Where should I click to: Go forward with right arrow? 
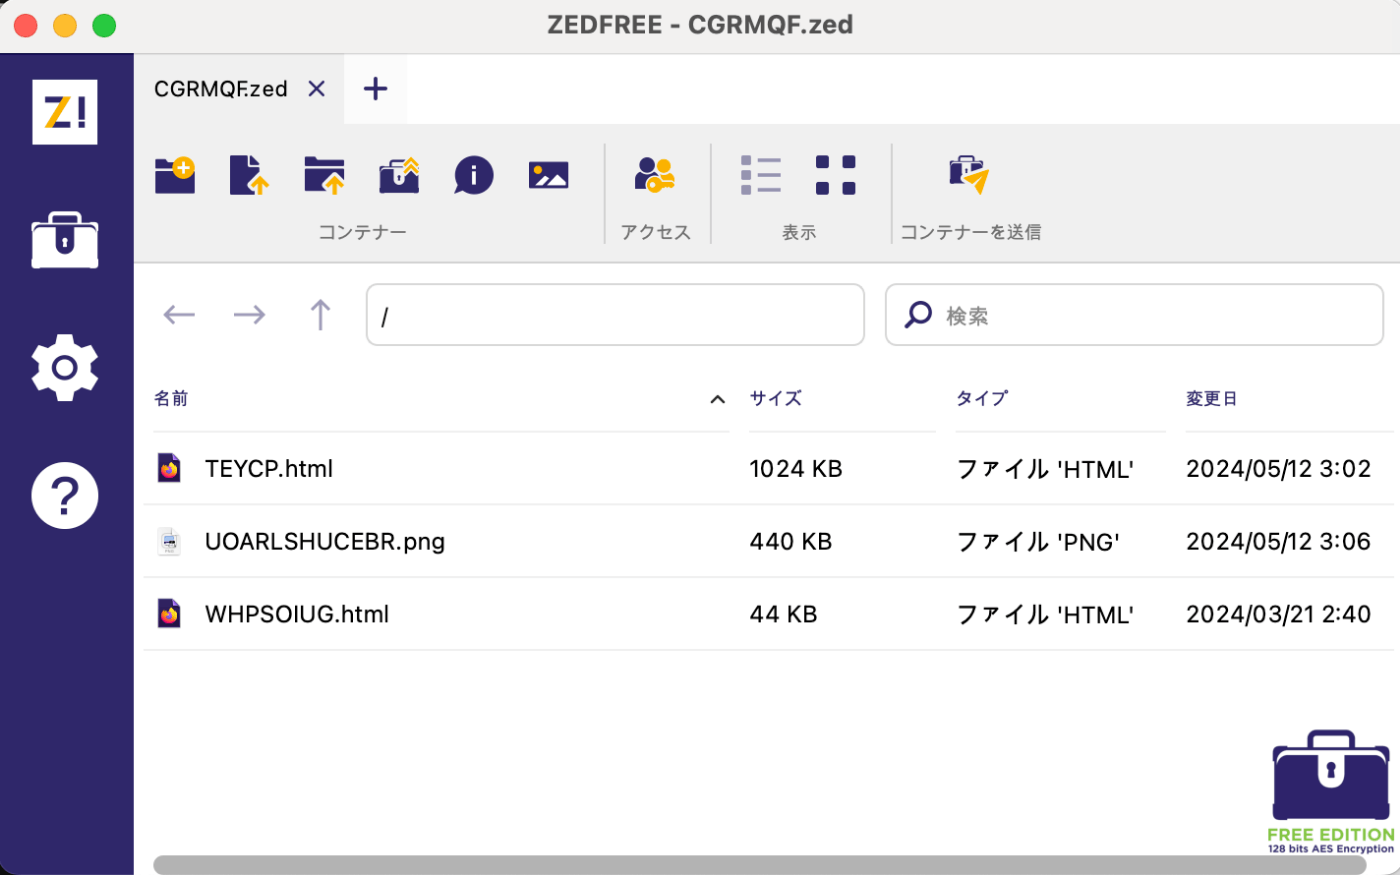point(249,315)
